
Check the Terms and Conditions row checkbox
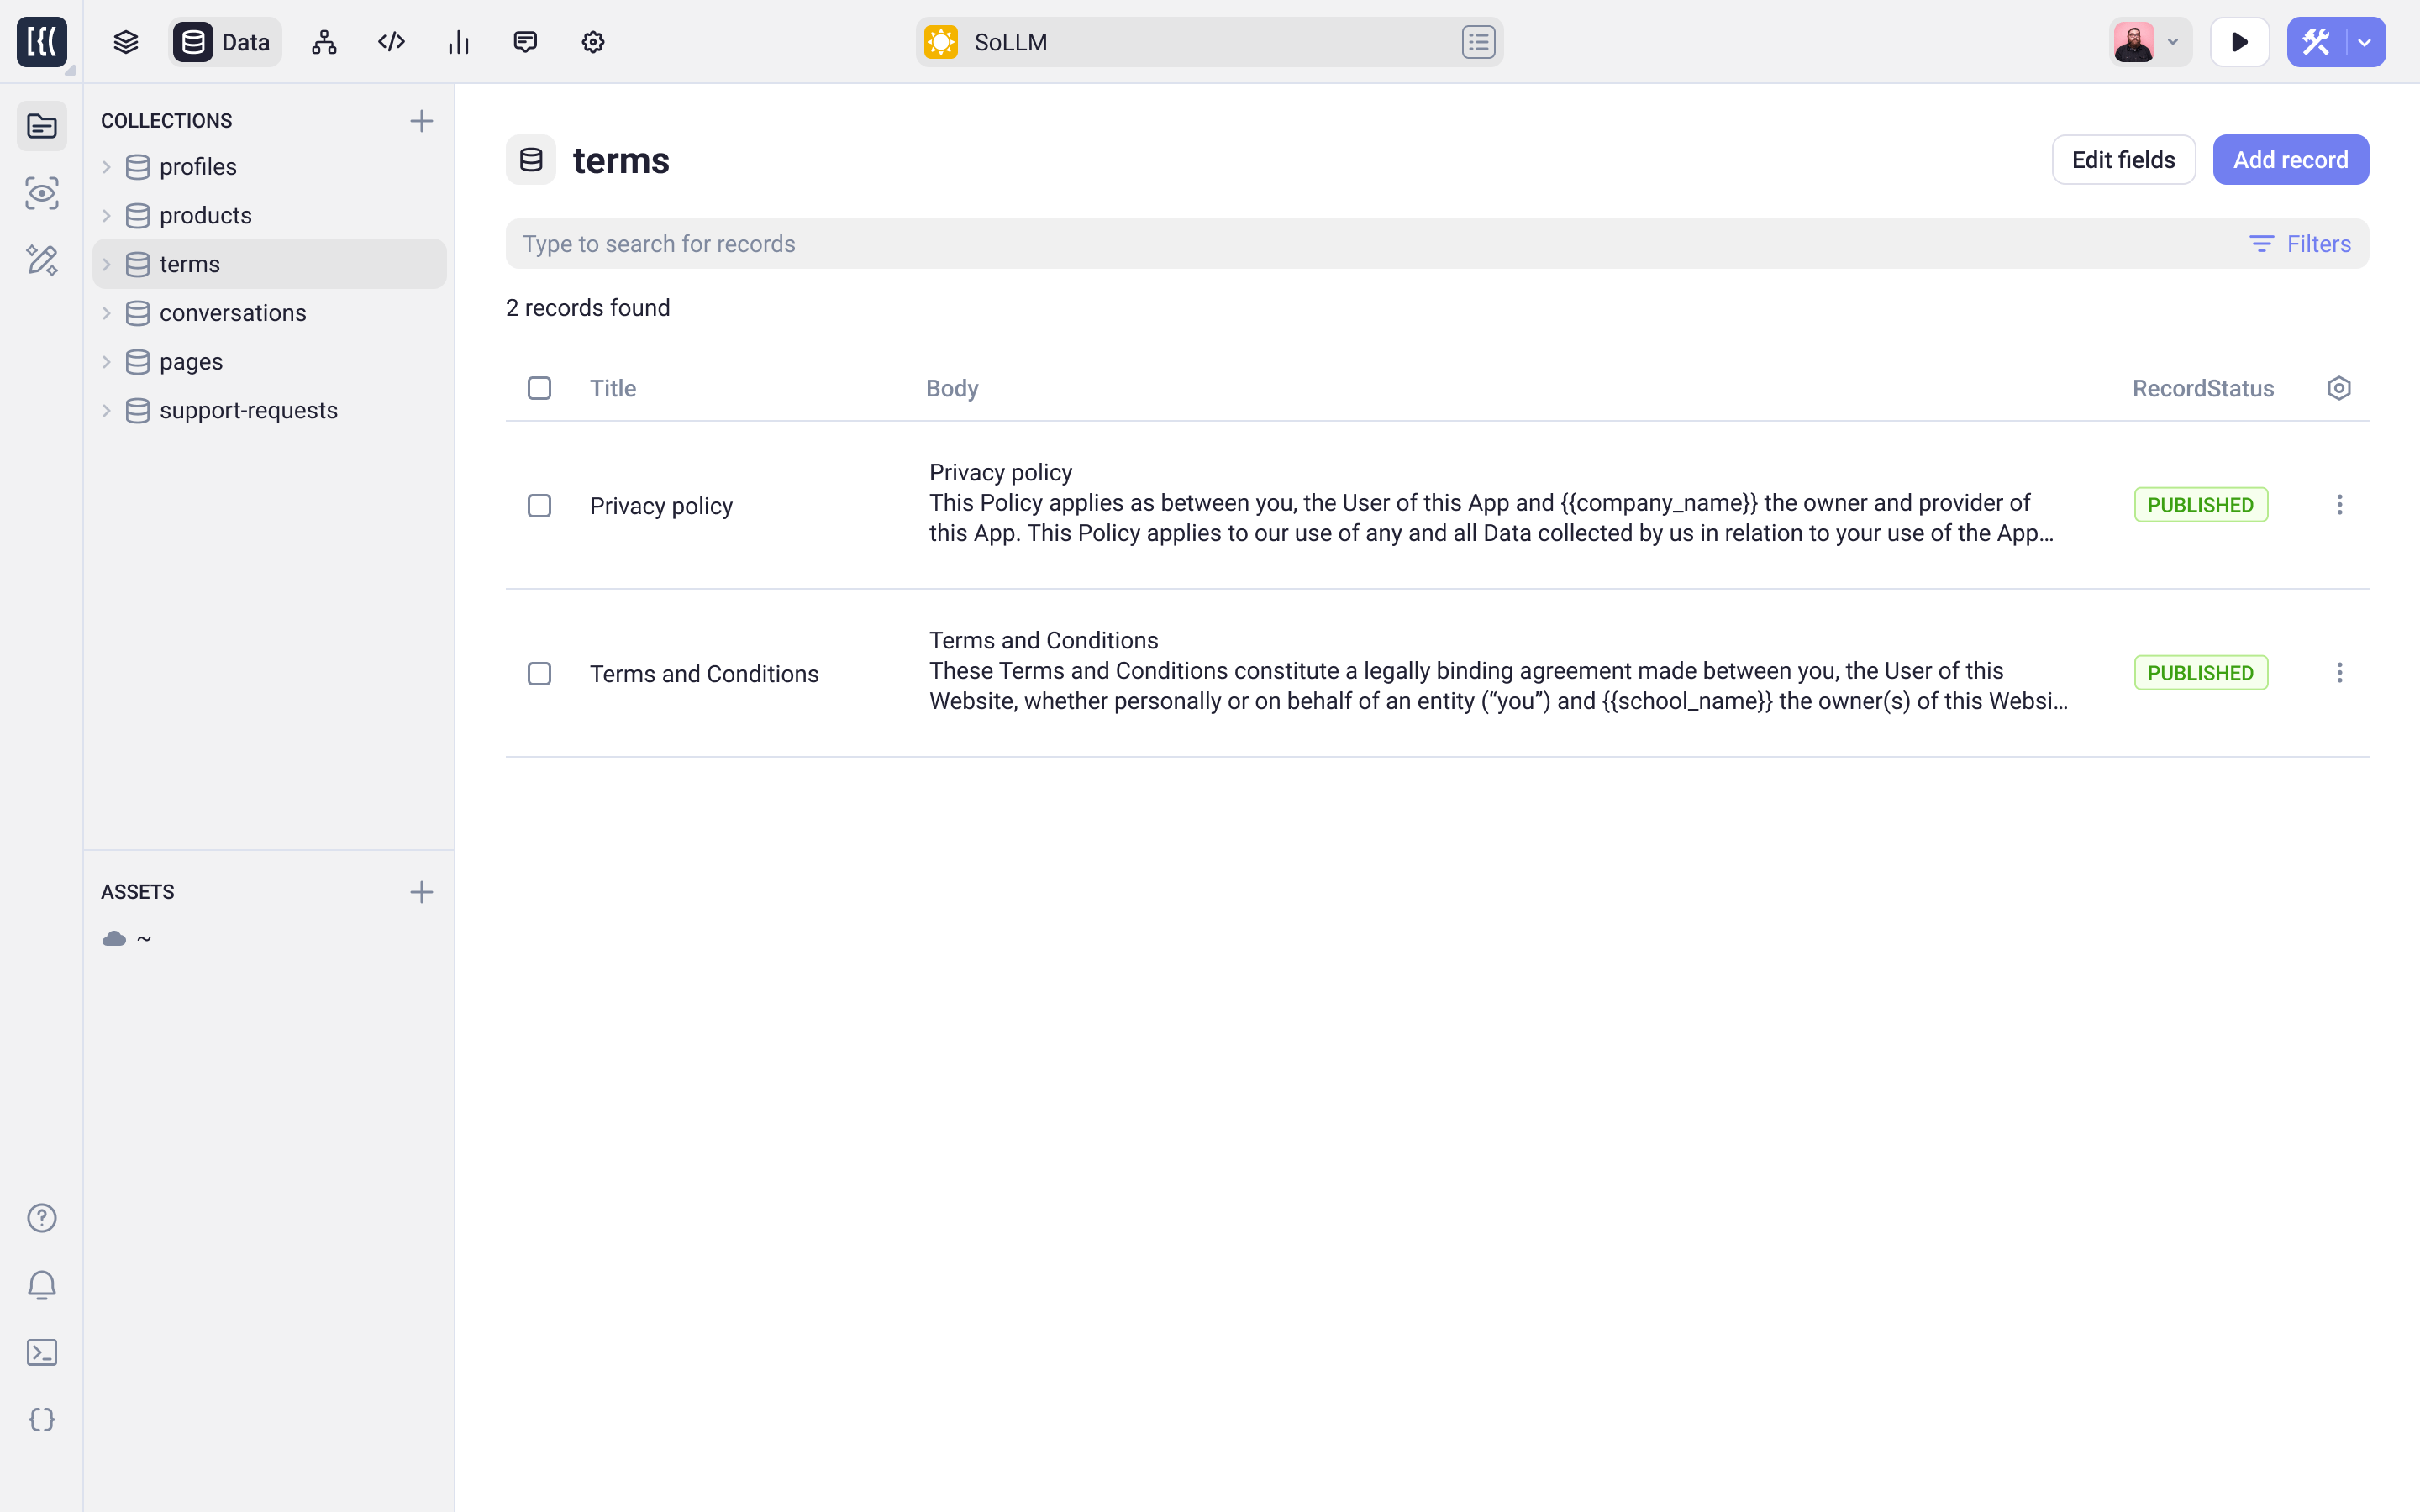pos(539,674)
